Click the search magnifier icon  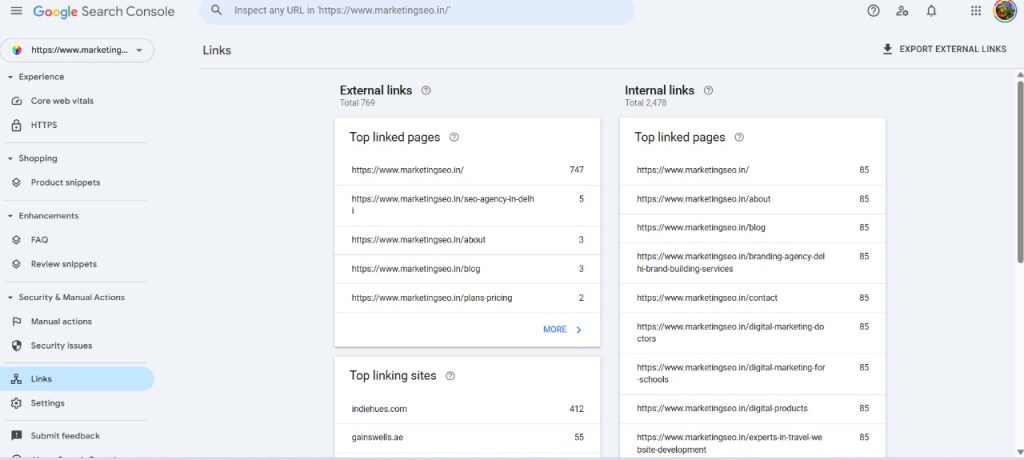click(x=217, y=10)
